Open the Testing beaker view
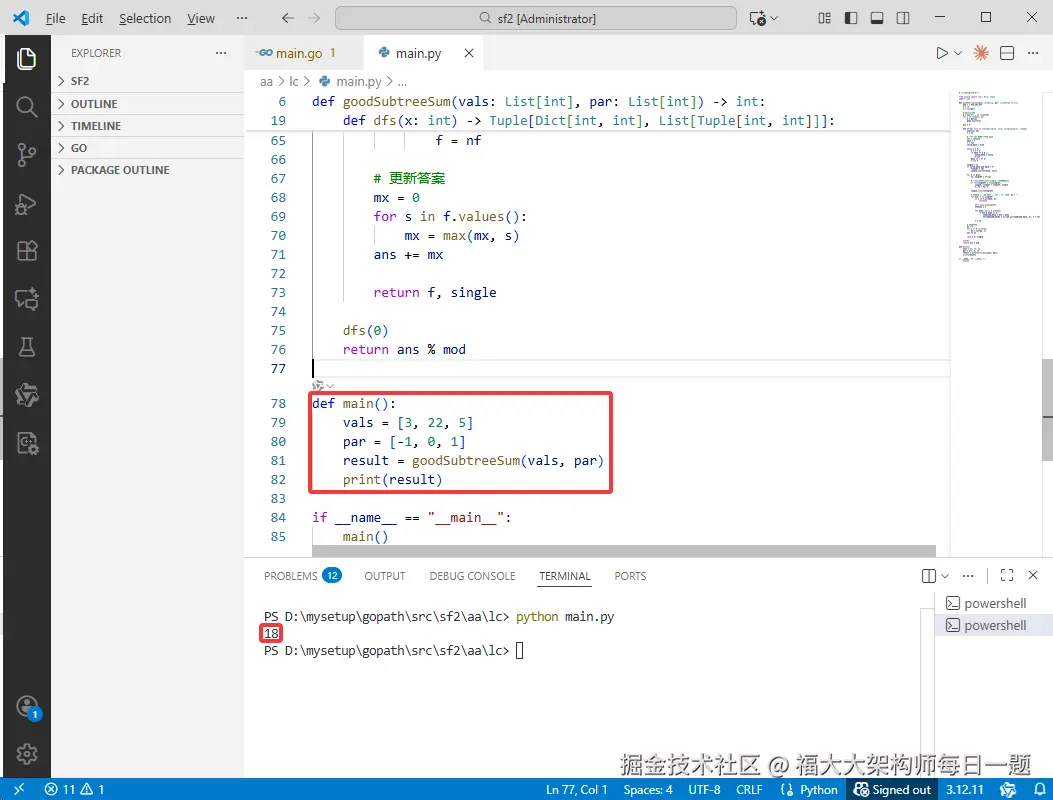The height and width of the screenshot is (800, 1053). [x=26, y=347]
